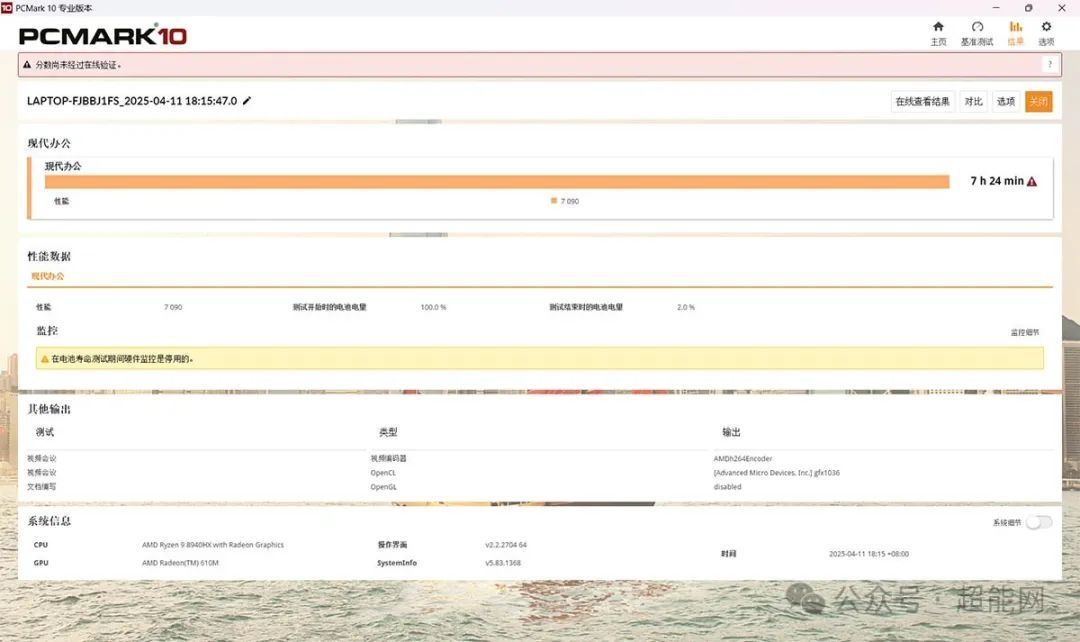Click the orange 7 090 performance legend marker
The image size is (1080, 642).
pos(554,200)
